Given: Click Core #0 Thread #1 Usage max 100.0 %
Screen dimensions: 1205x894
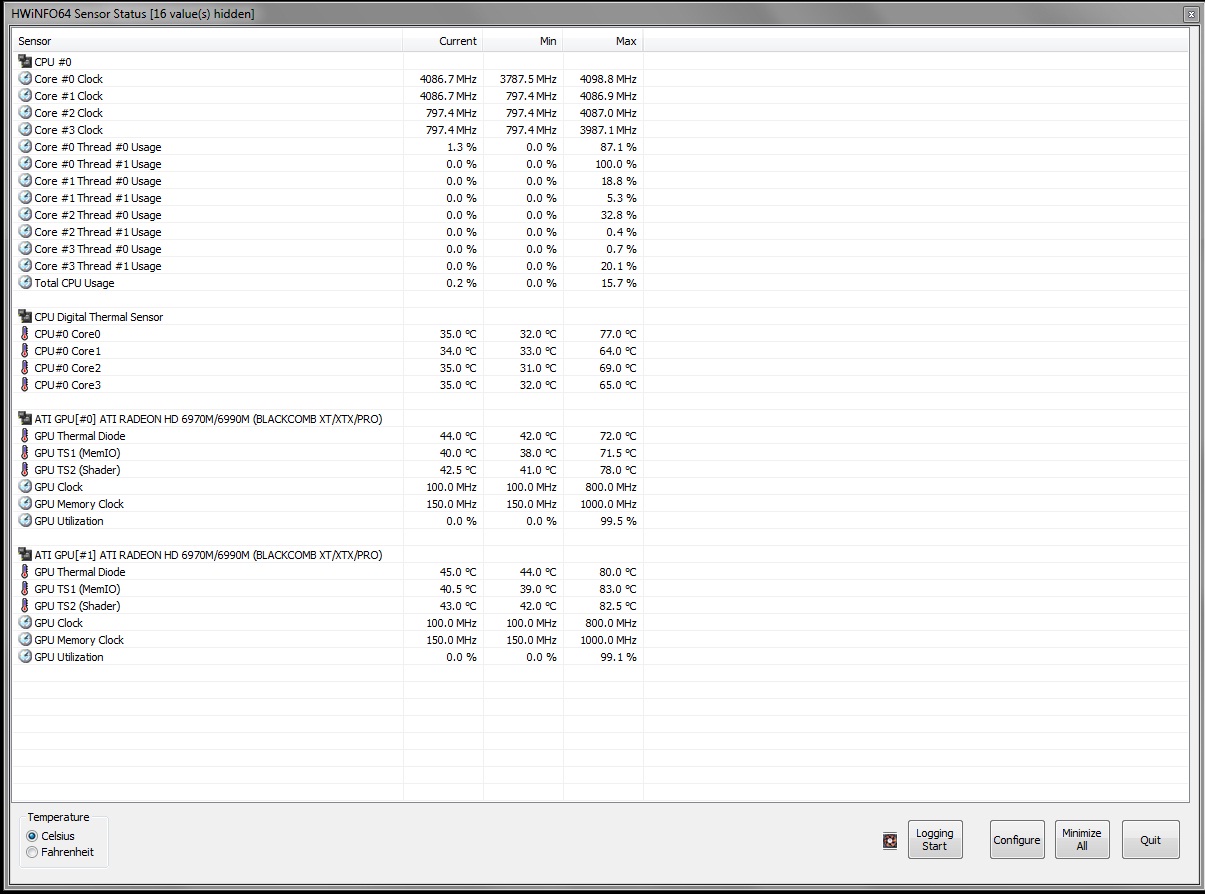Looking at the screenshot, I should (615, 164).
